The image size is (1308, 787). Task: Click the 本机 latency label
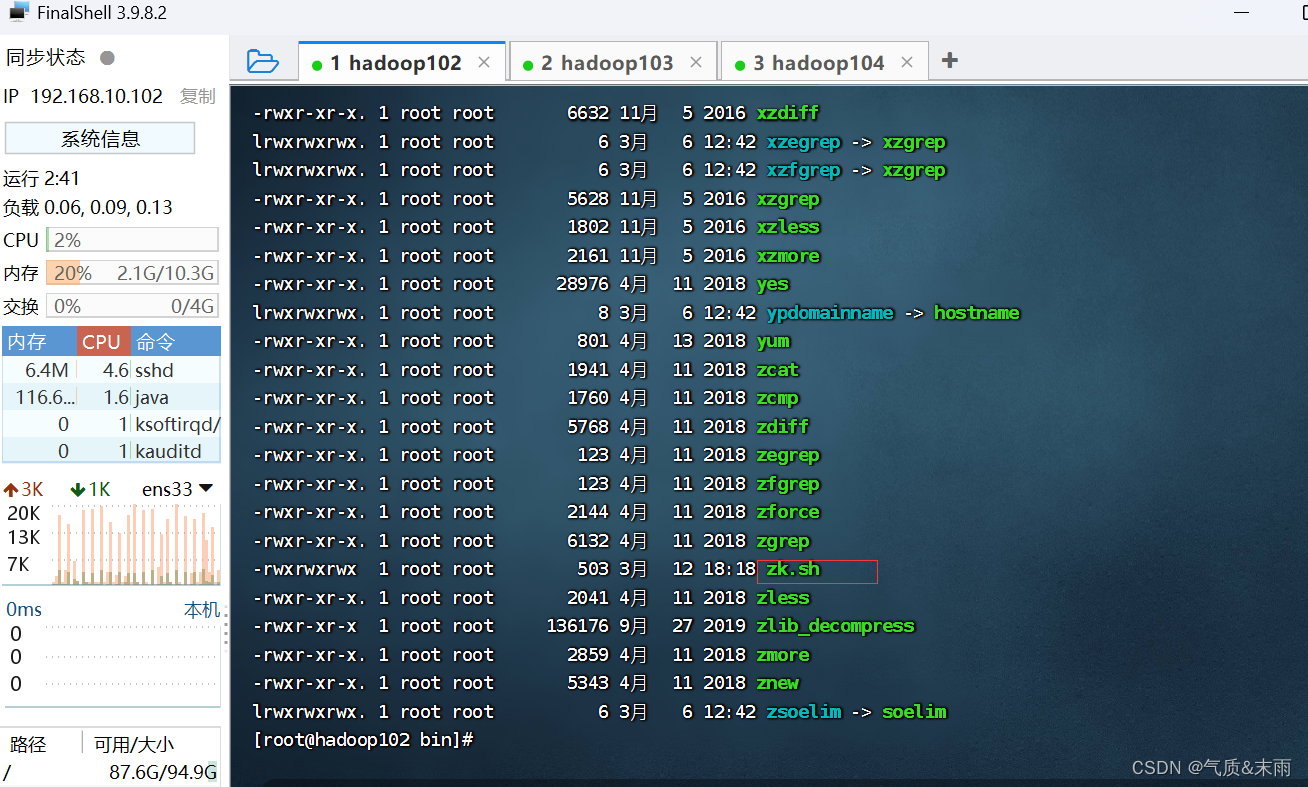[x=201, y=609]
